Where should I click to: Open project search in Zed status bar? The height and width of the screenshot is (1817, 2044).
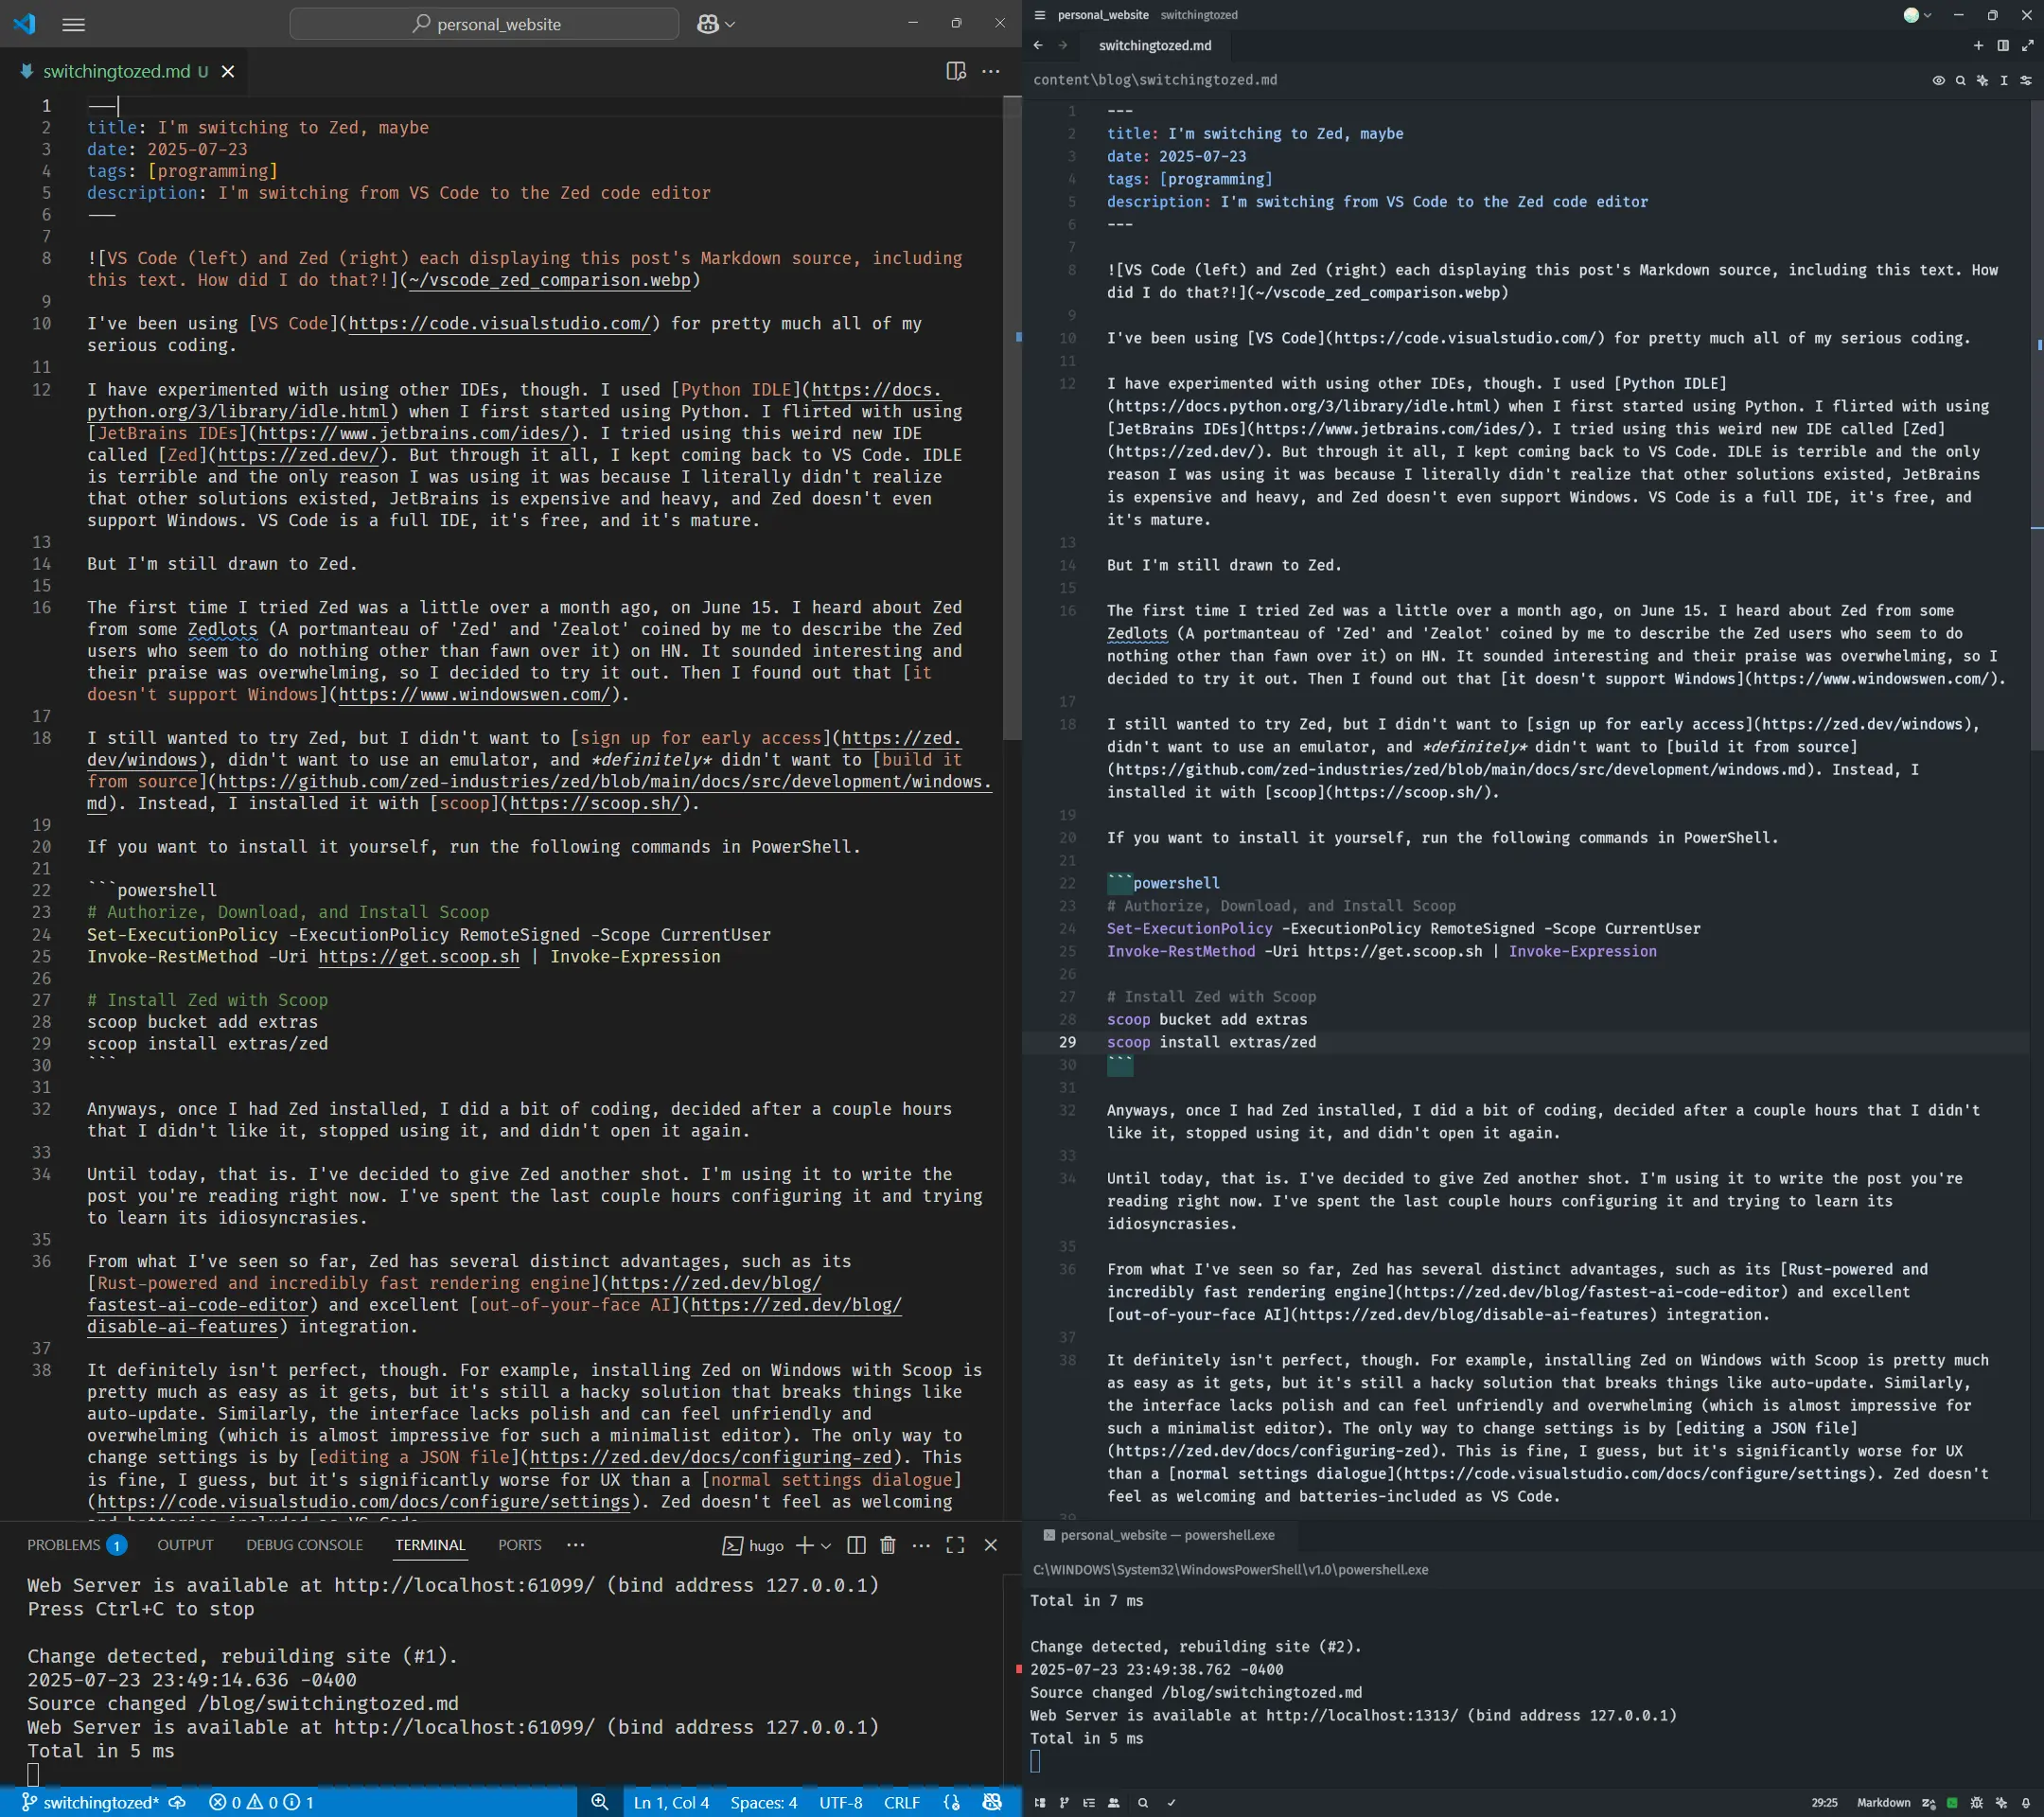pyautogui.click(x=1143, y=1803)
